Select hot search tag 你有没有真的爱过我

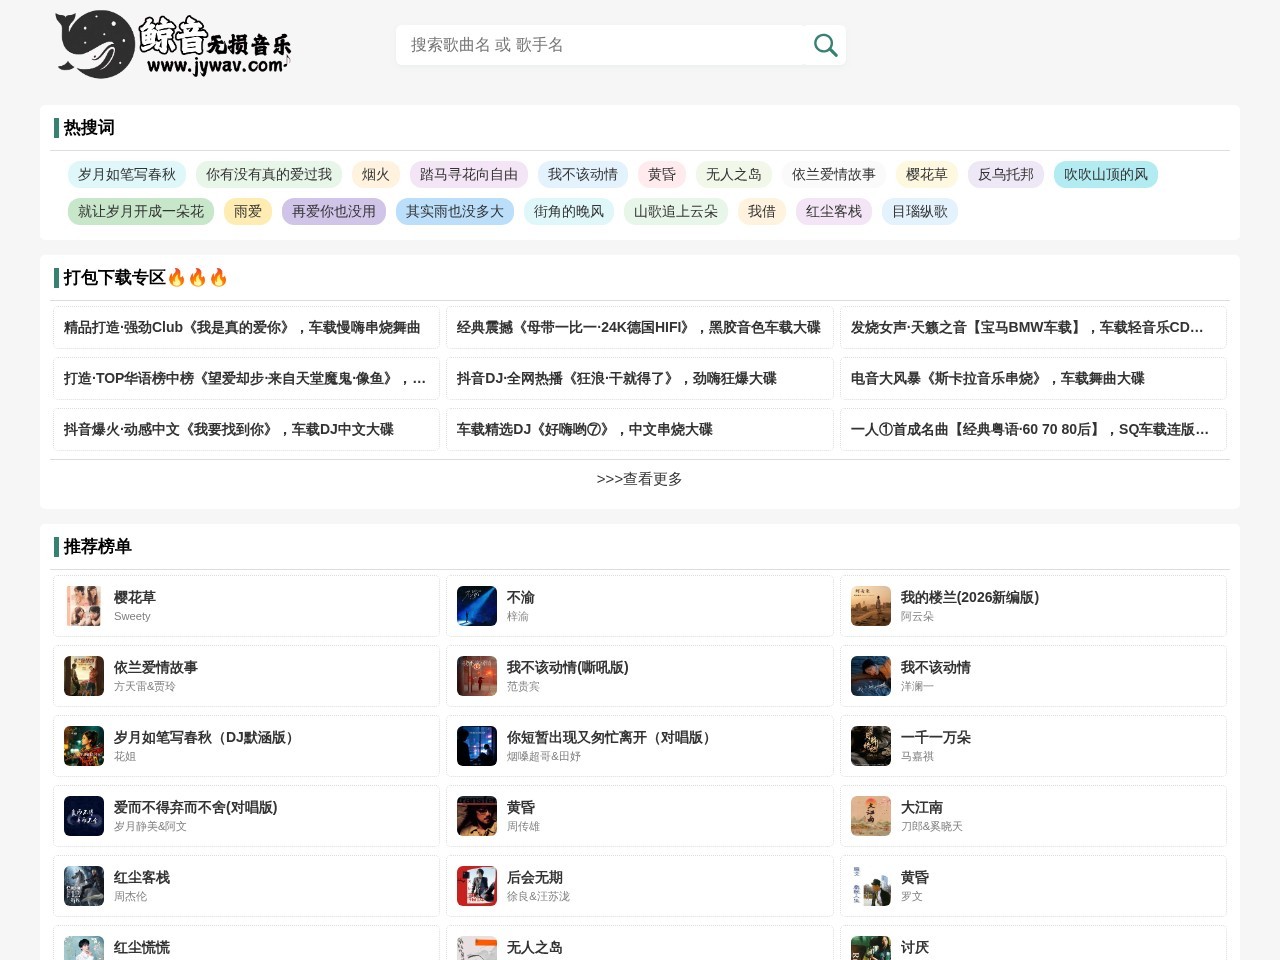[269, 174]
